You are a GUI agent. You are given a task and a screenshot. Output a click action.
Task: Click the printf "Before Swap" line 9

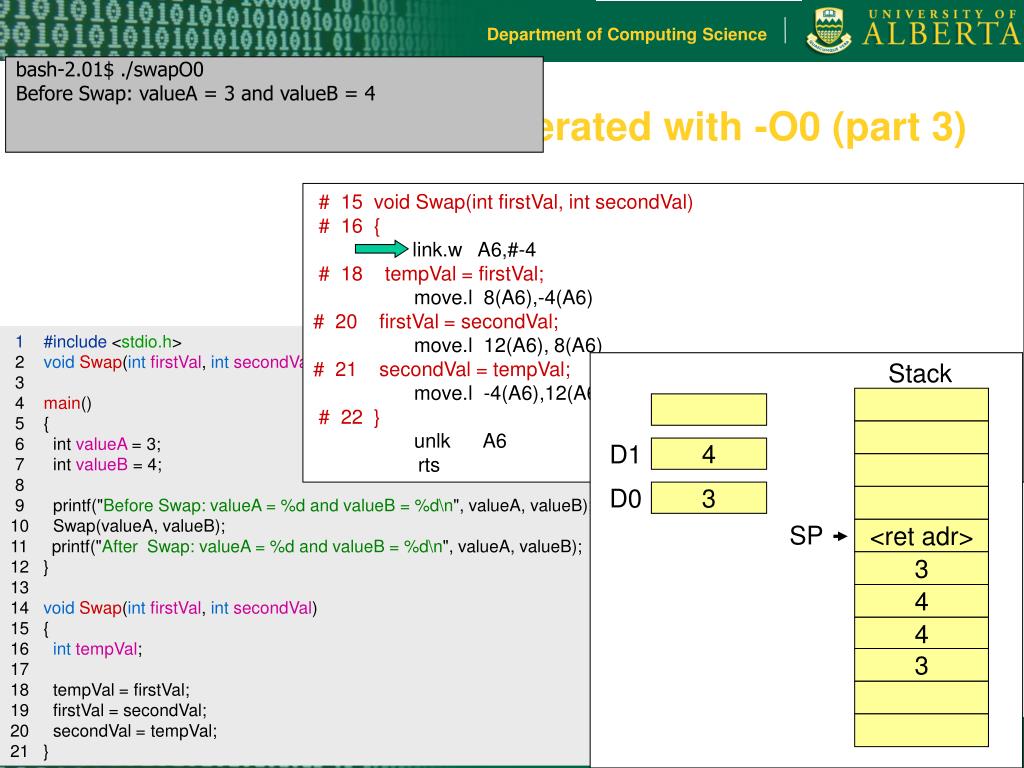tap(320, 505)
